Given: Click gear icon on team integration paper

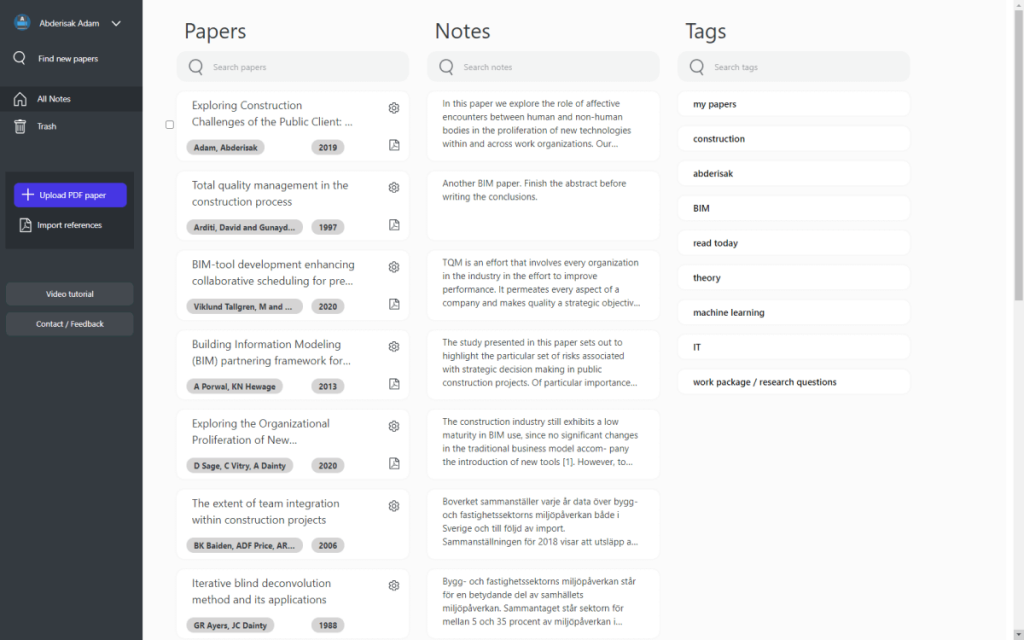Looking at the screenshot, I should pos(394,506).
